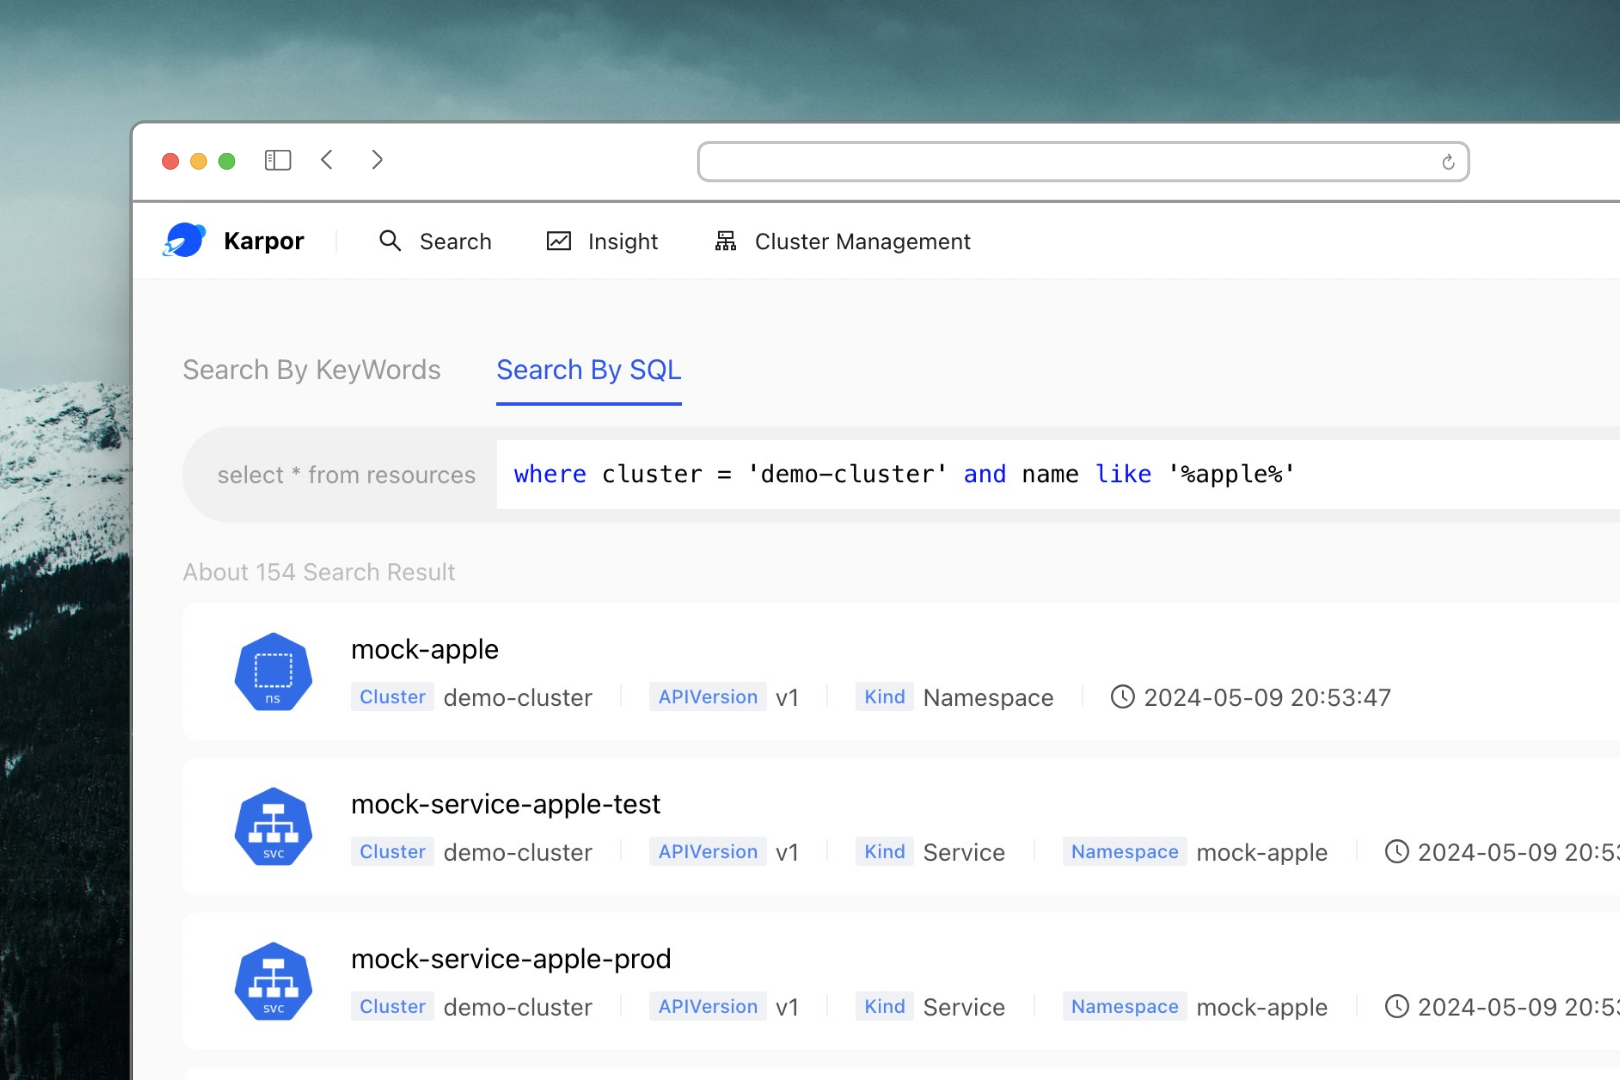Viewport: 1620px width, 1080px height.
Task: Reload the page using the refresh icon
Action: [1447, 162]
